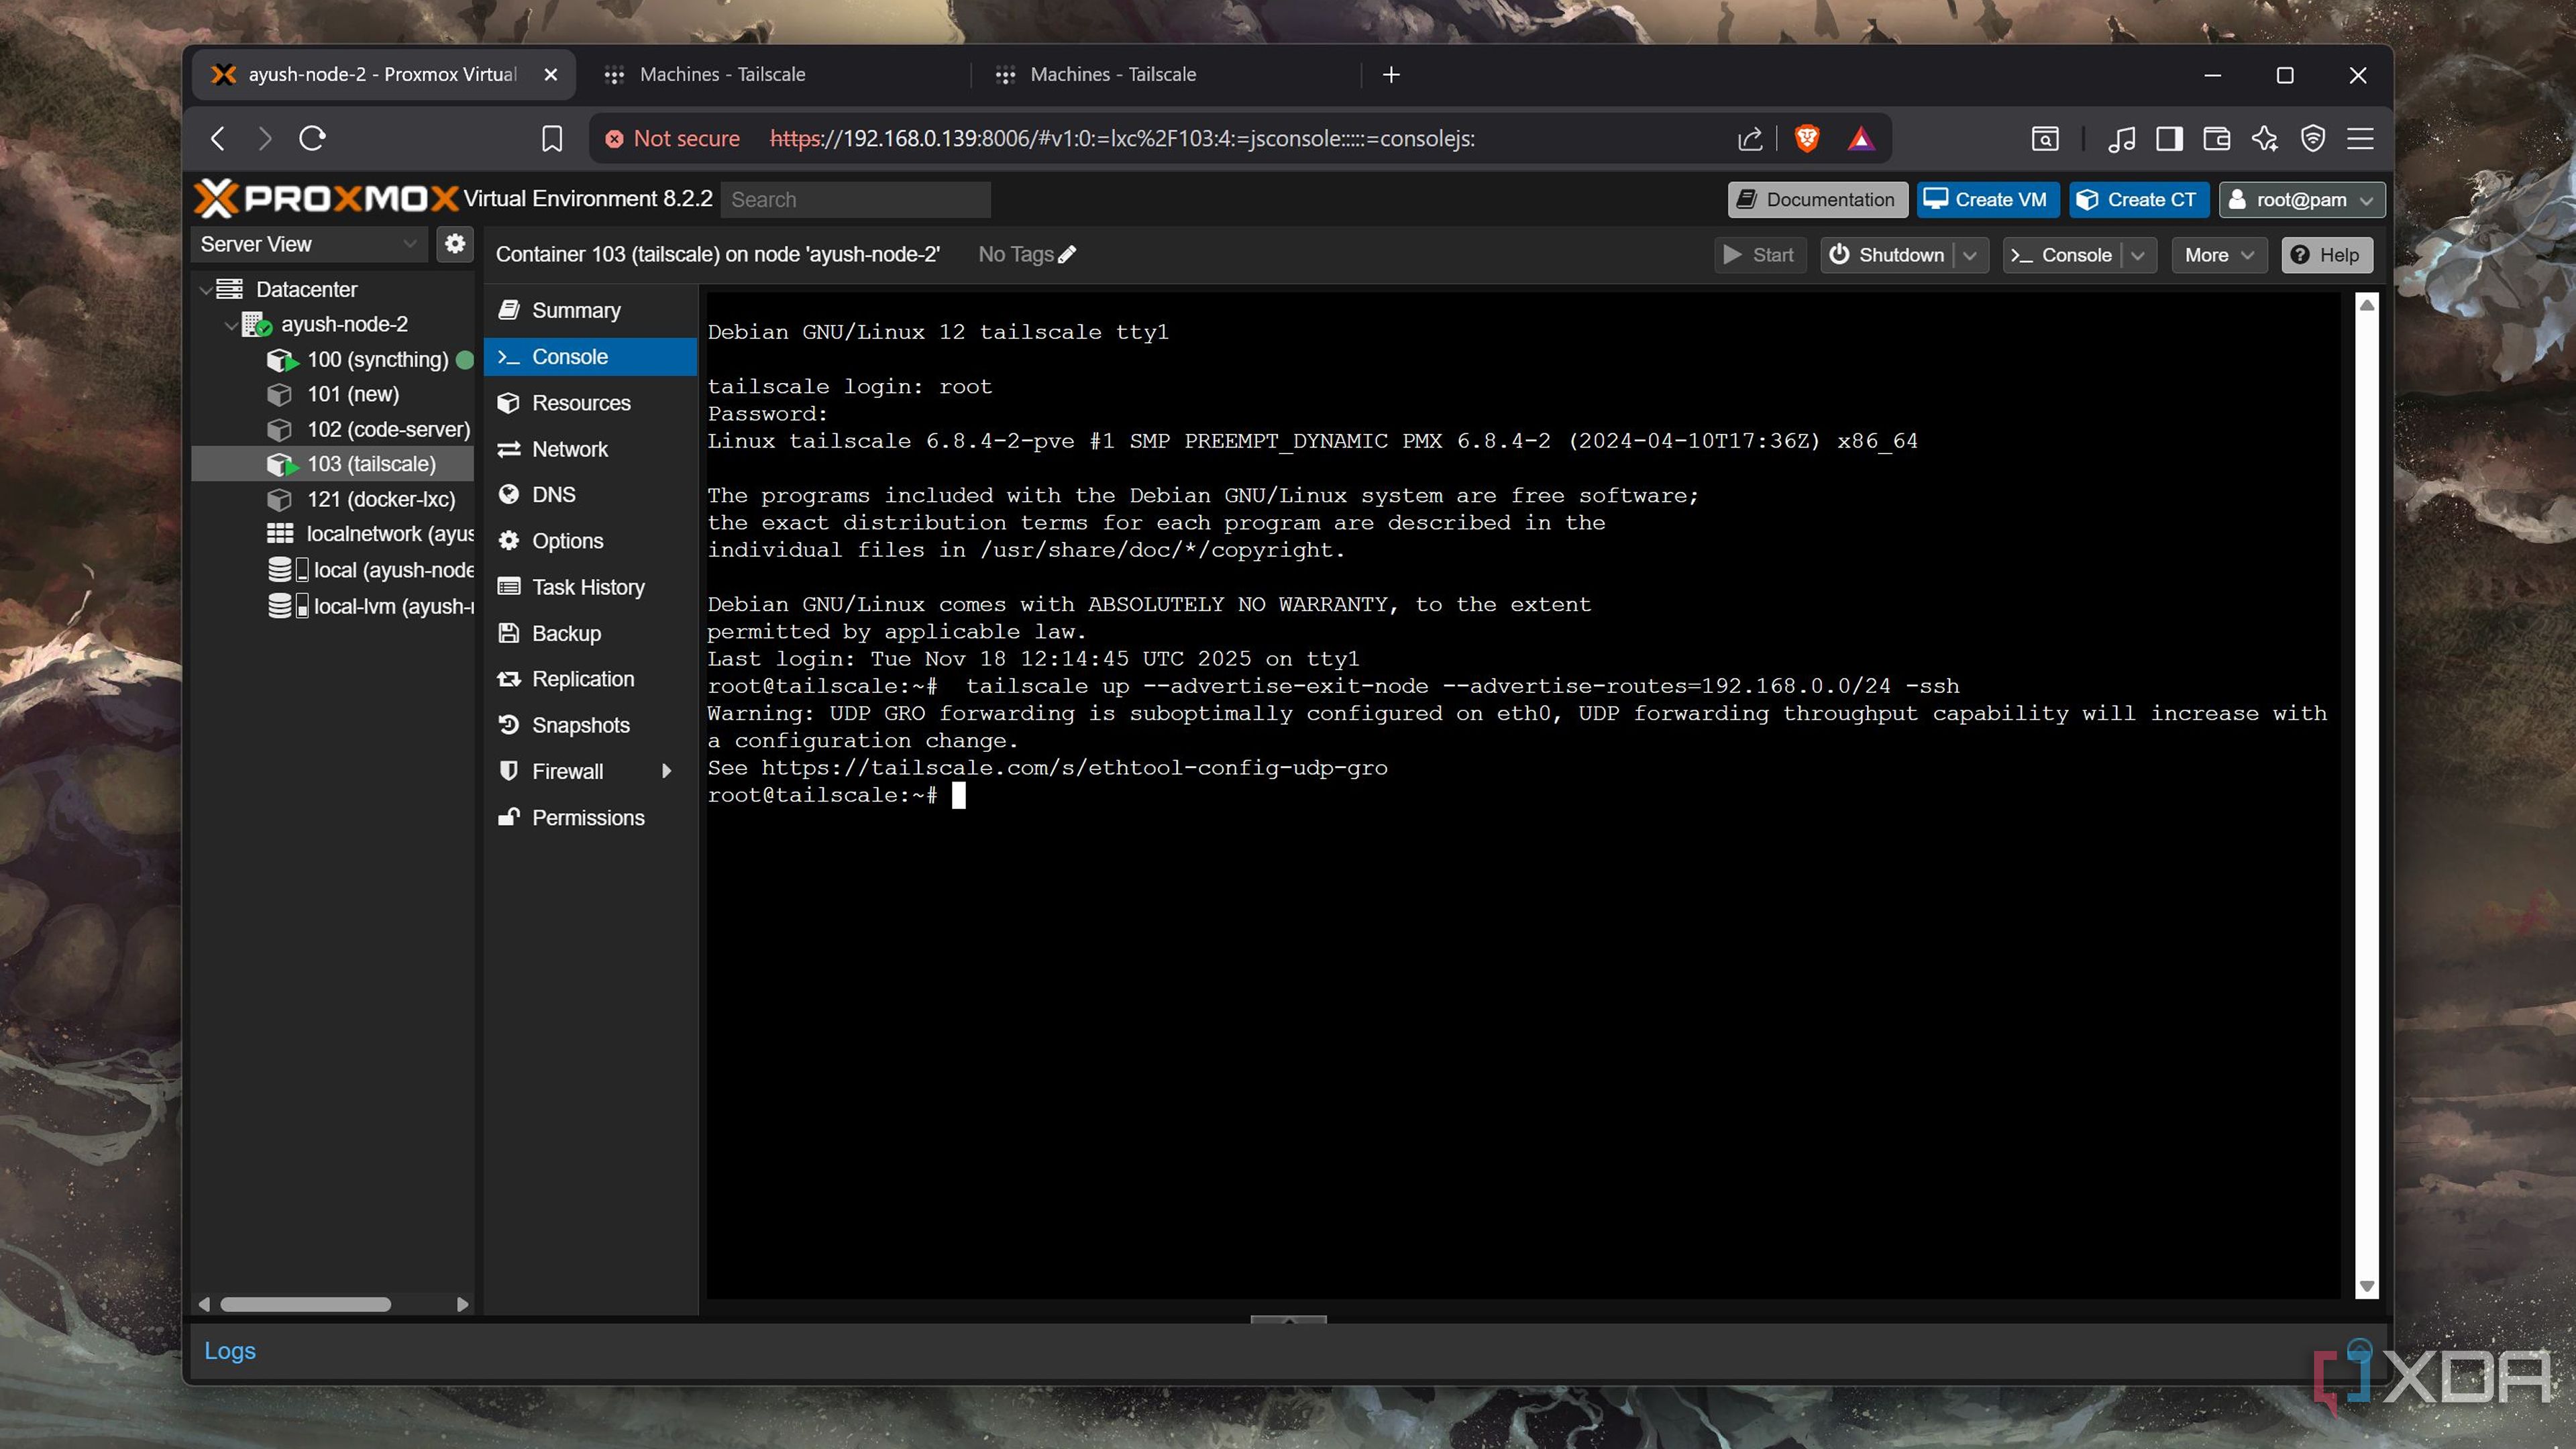
Task: Open the Brave Wallet icon
Action: [2217, 138]
